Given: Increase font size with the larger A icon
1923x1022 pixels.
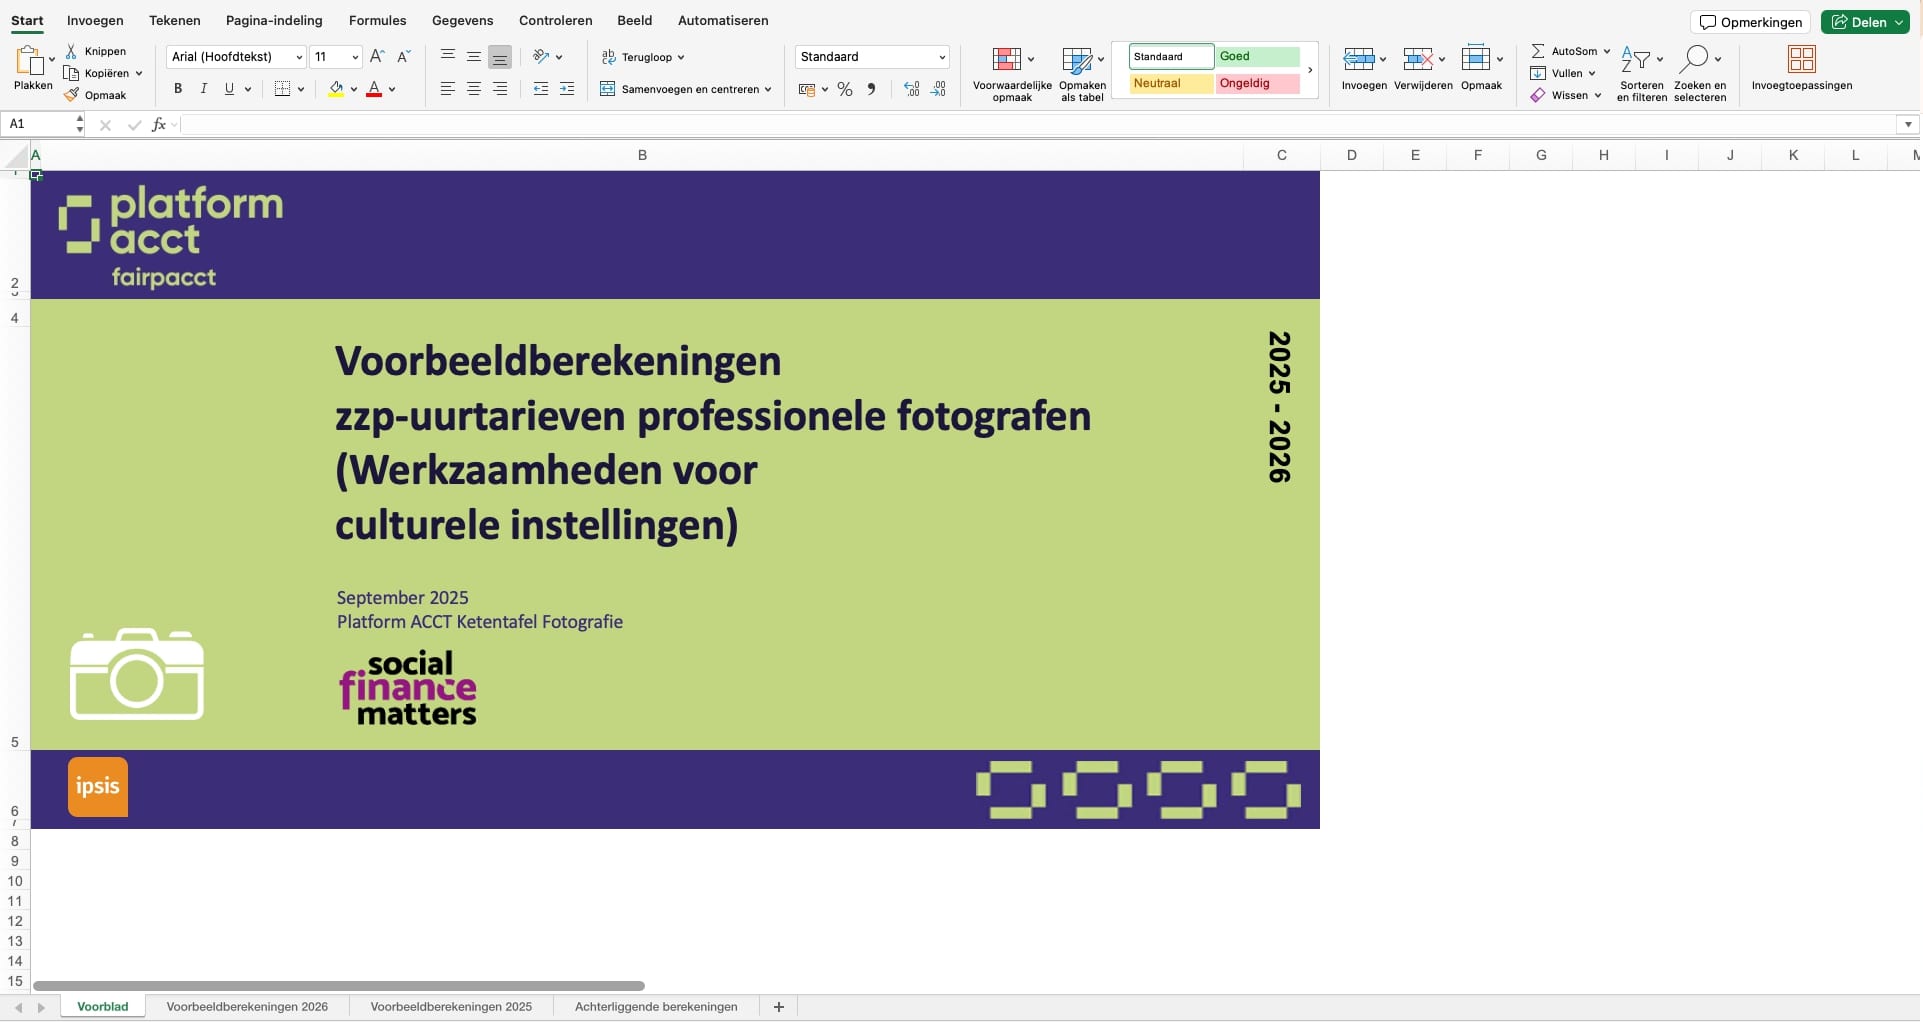Looking at the screenshot, I should [x=377, y=57].
